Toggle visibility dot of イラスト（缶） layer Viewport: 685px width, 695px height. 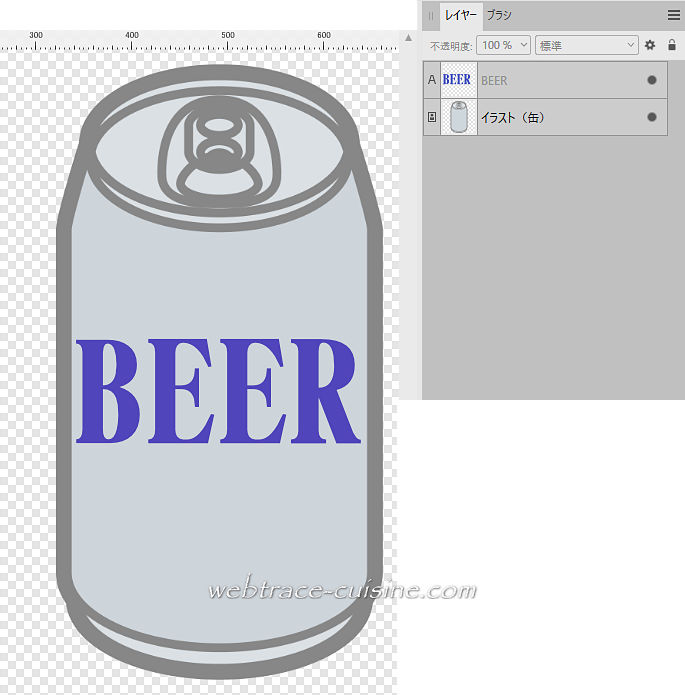pos(652,117)
